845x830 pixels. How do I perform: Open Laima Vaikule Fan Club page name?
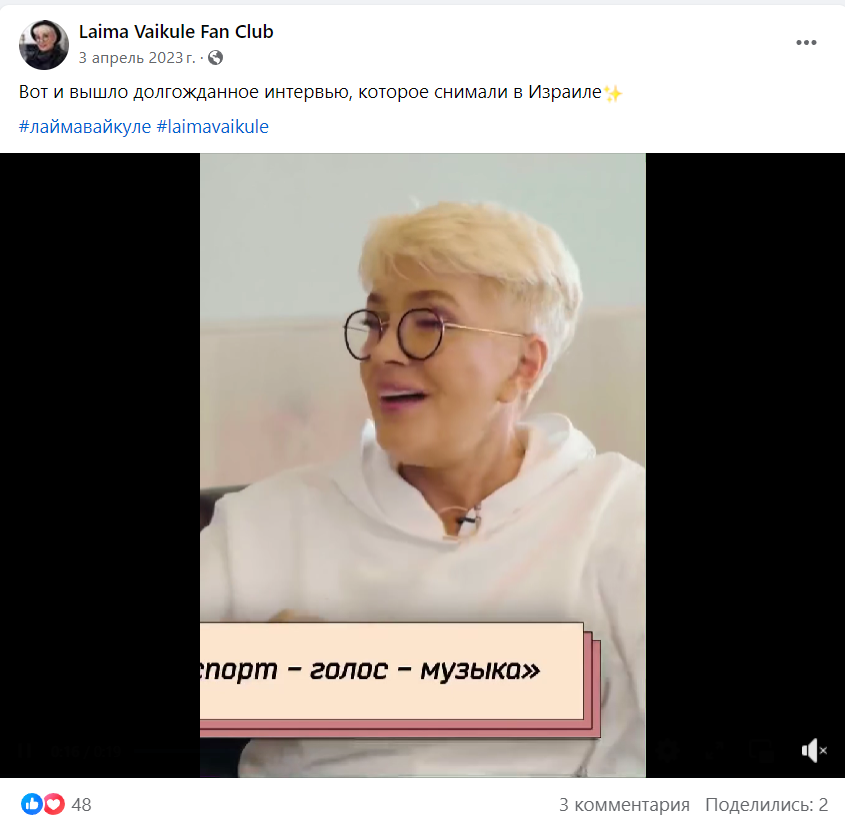[176, 32]
